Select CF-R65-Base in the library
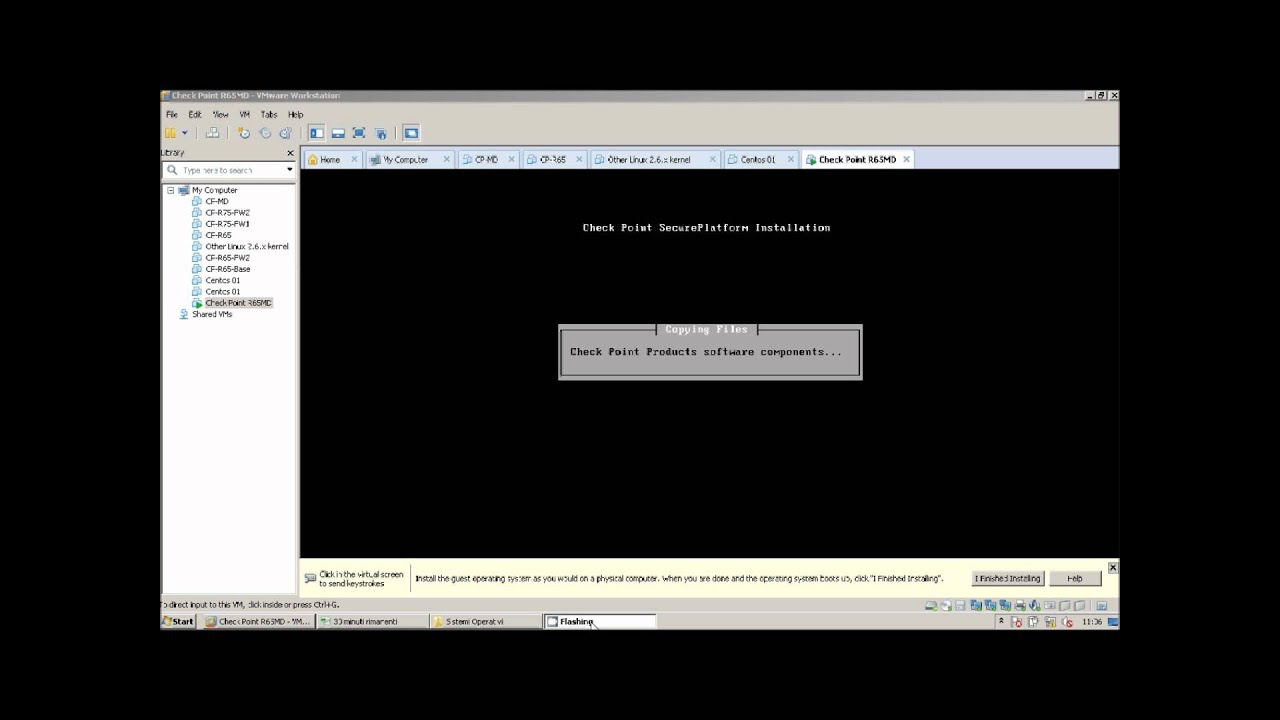Viewport: 1280px width, 720px height. click(x=228, y=269)
